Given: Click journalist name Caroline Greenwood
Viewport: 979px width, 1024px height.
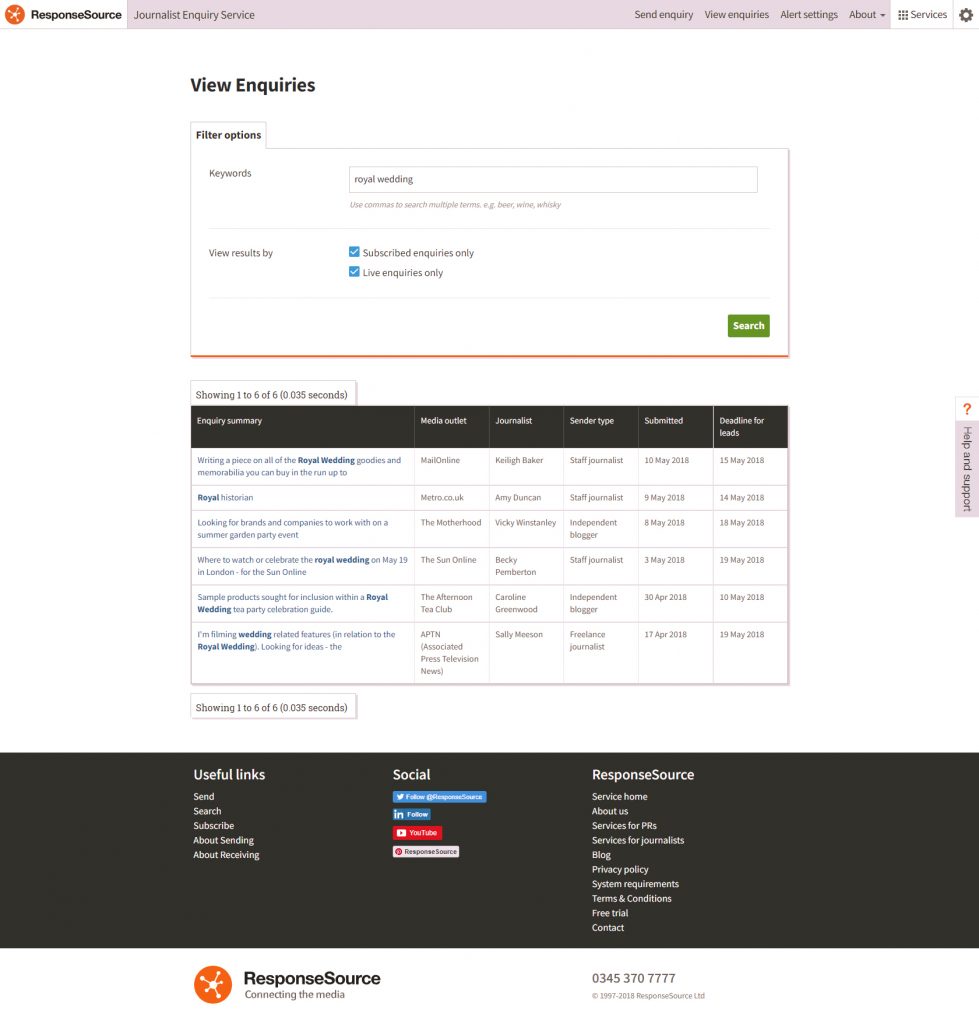Looking at the screenshot, I should pyautogui.click(x=516, y=603).
